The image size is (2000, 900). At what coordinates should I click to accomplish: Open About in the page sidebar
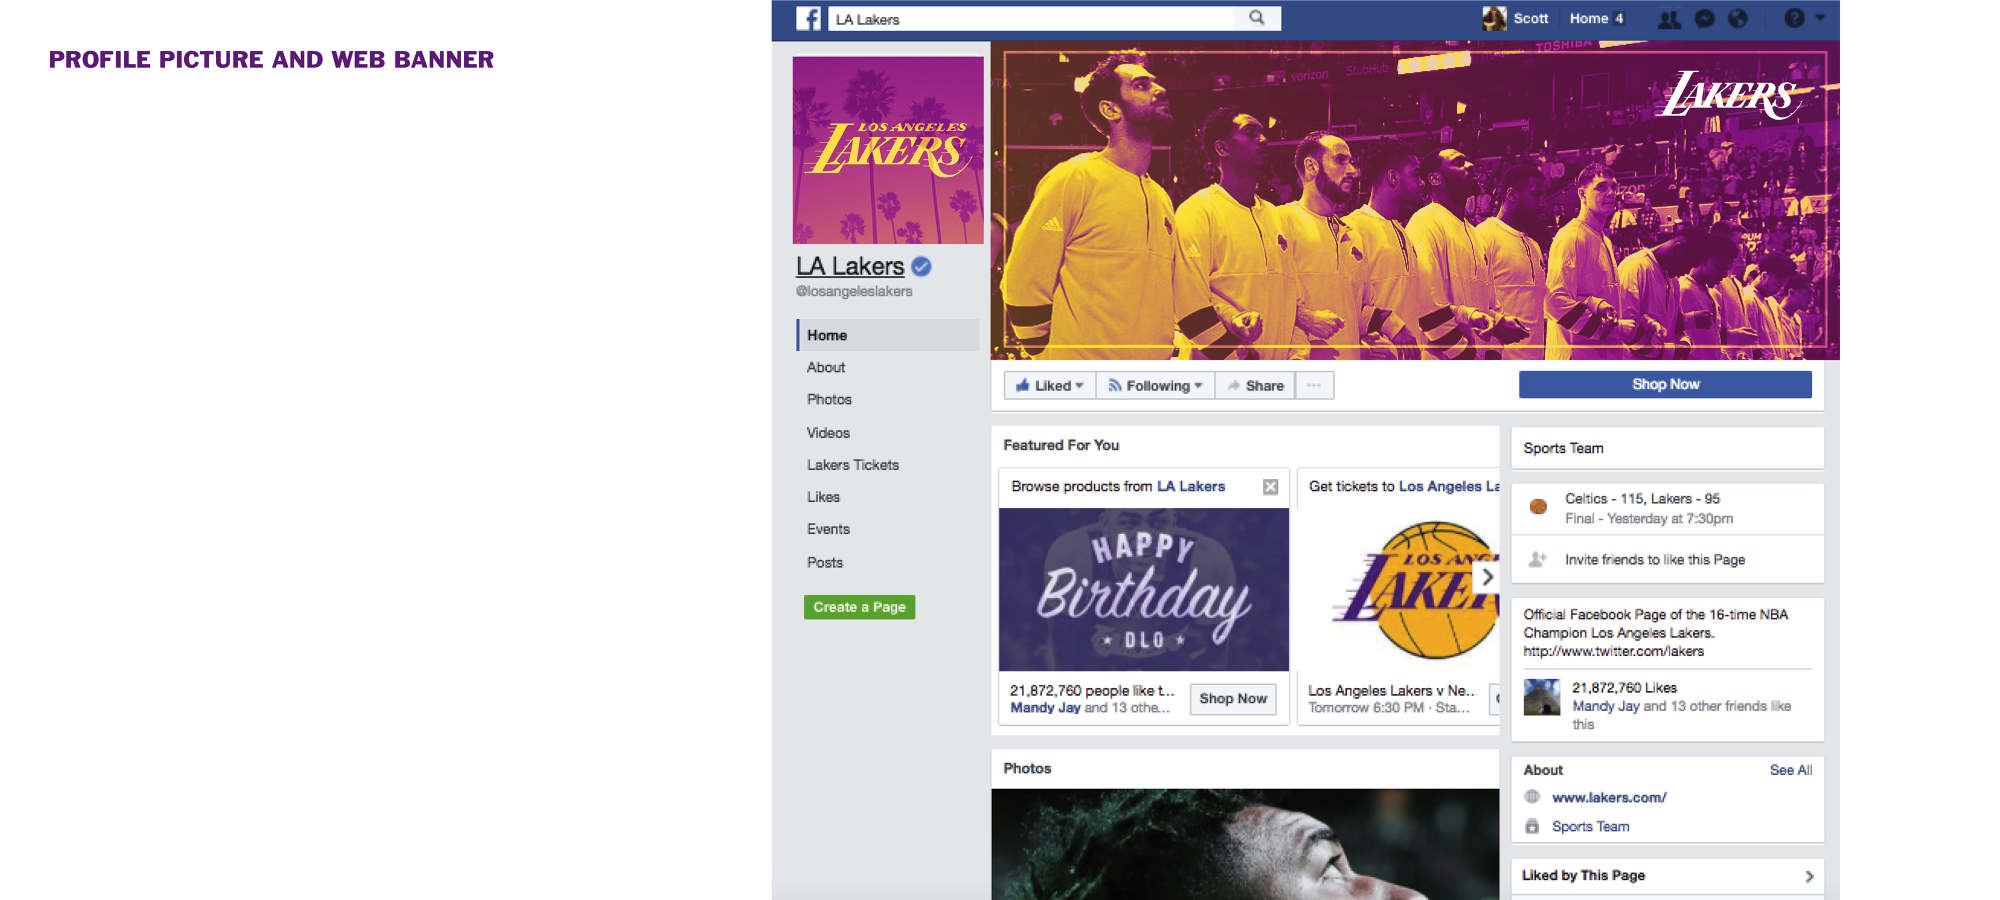click(825, 367)
